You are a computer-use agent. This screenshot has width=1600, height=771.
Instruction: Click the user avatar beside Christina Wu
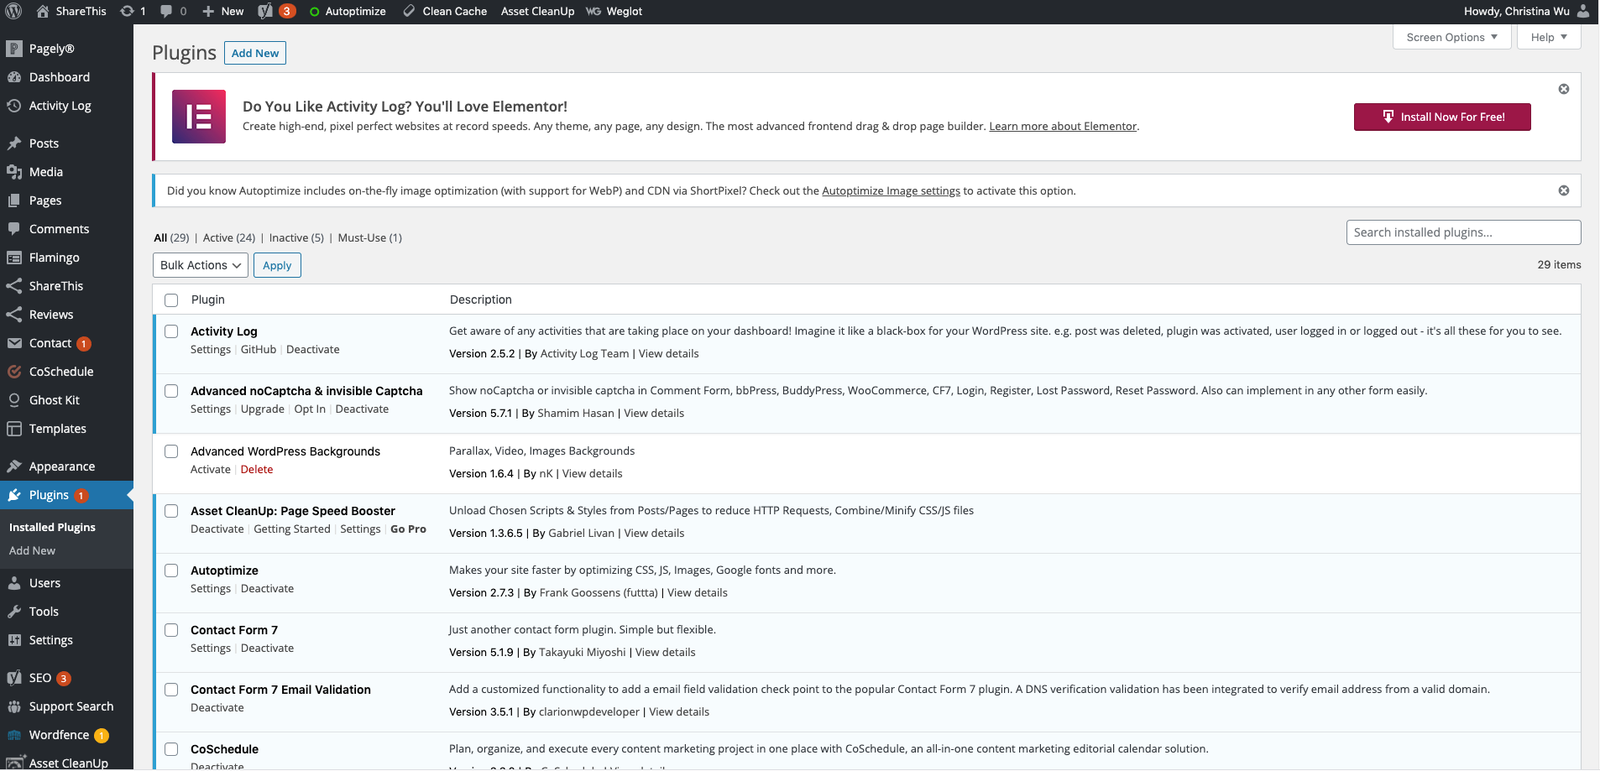1583,11
